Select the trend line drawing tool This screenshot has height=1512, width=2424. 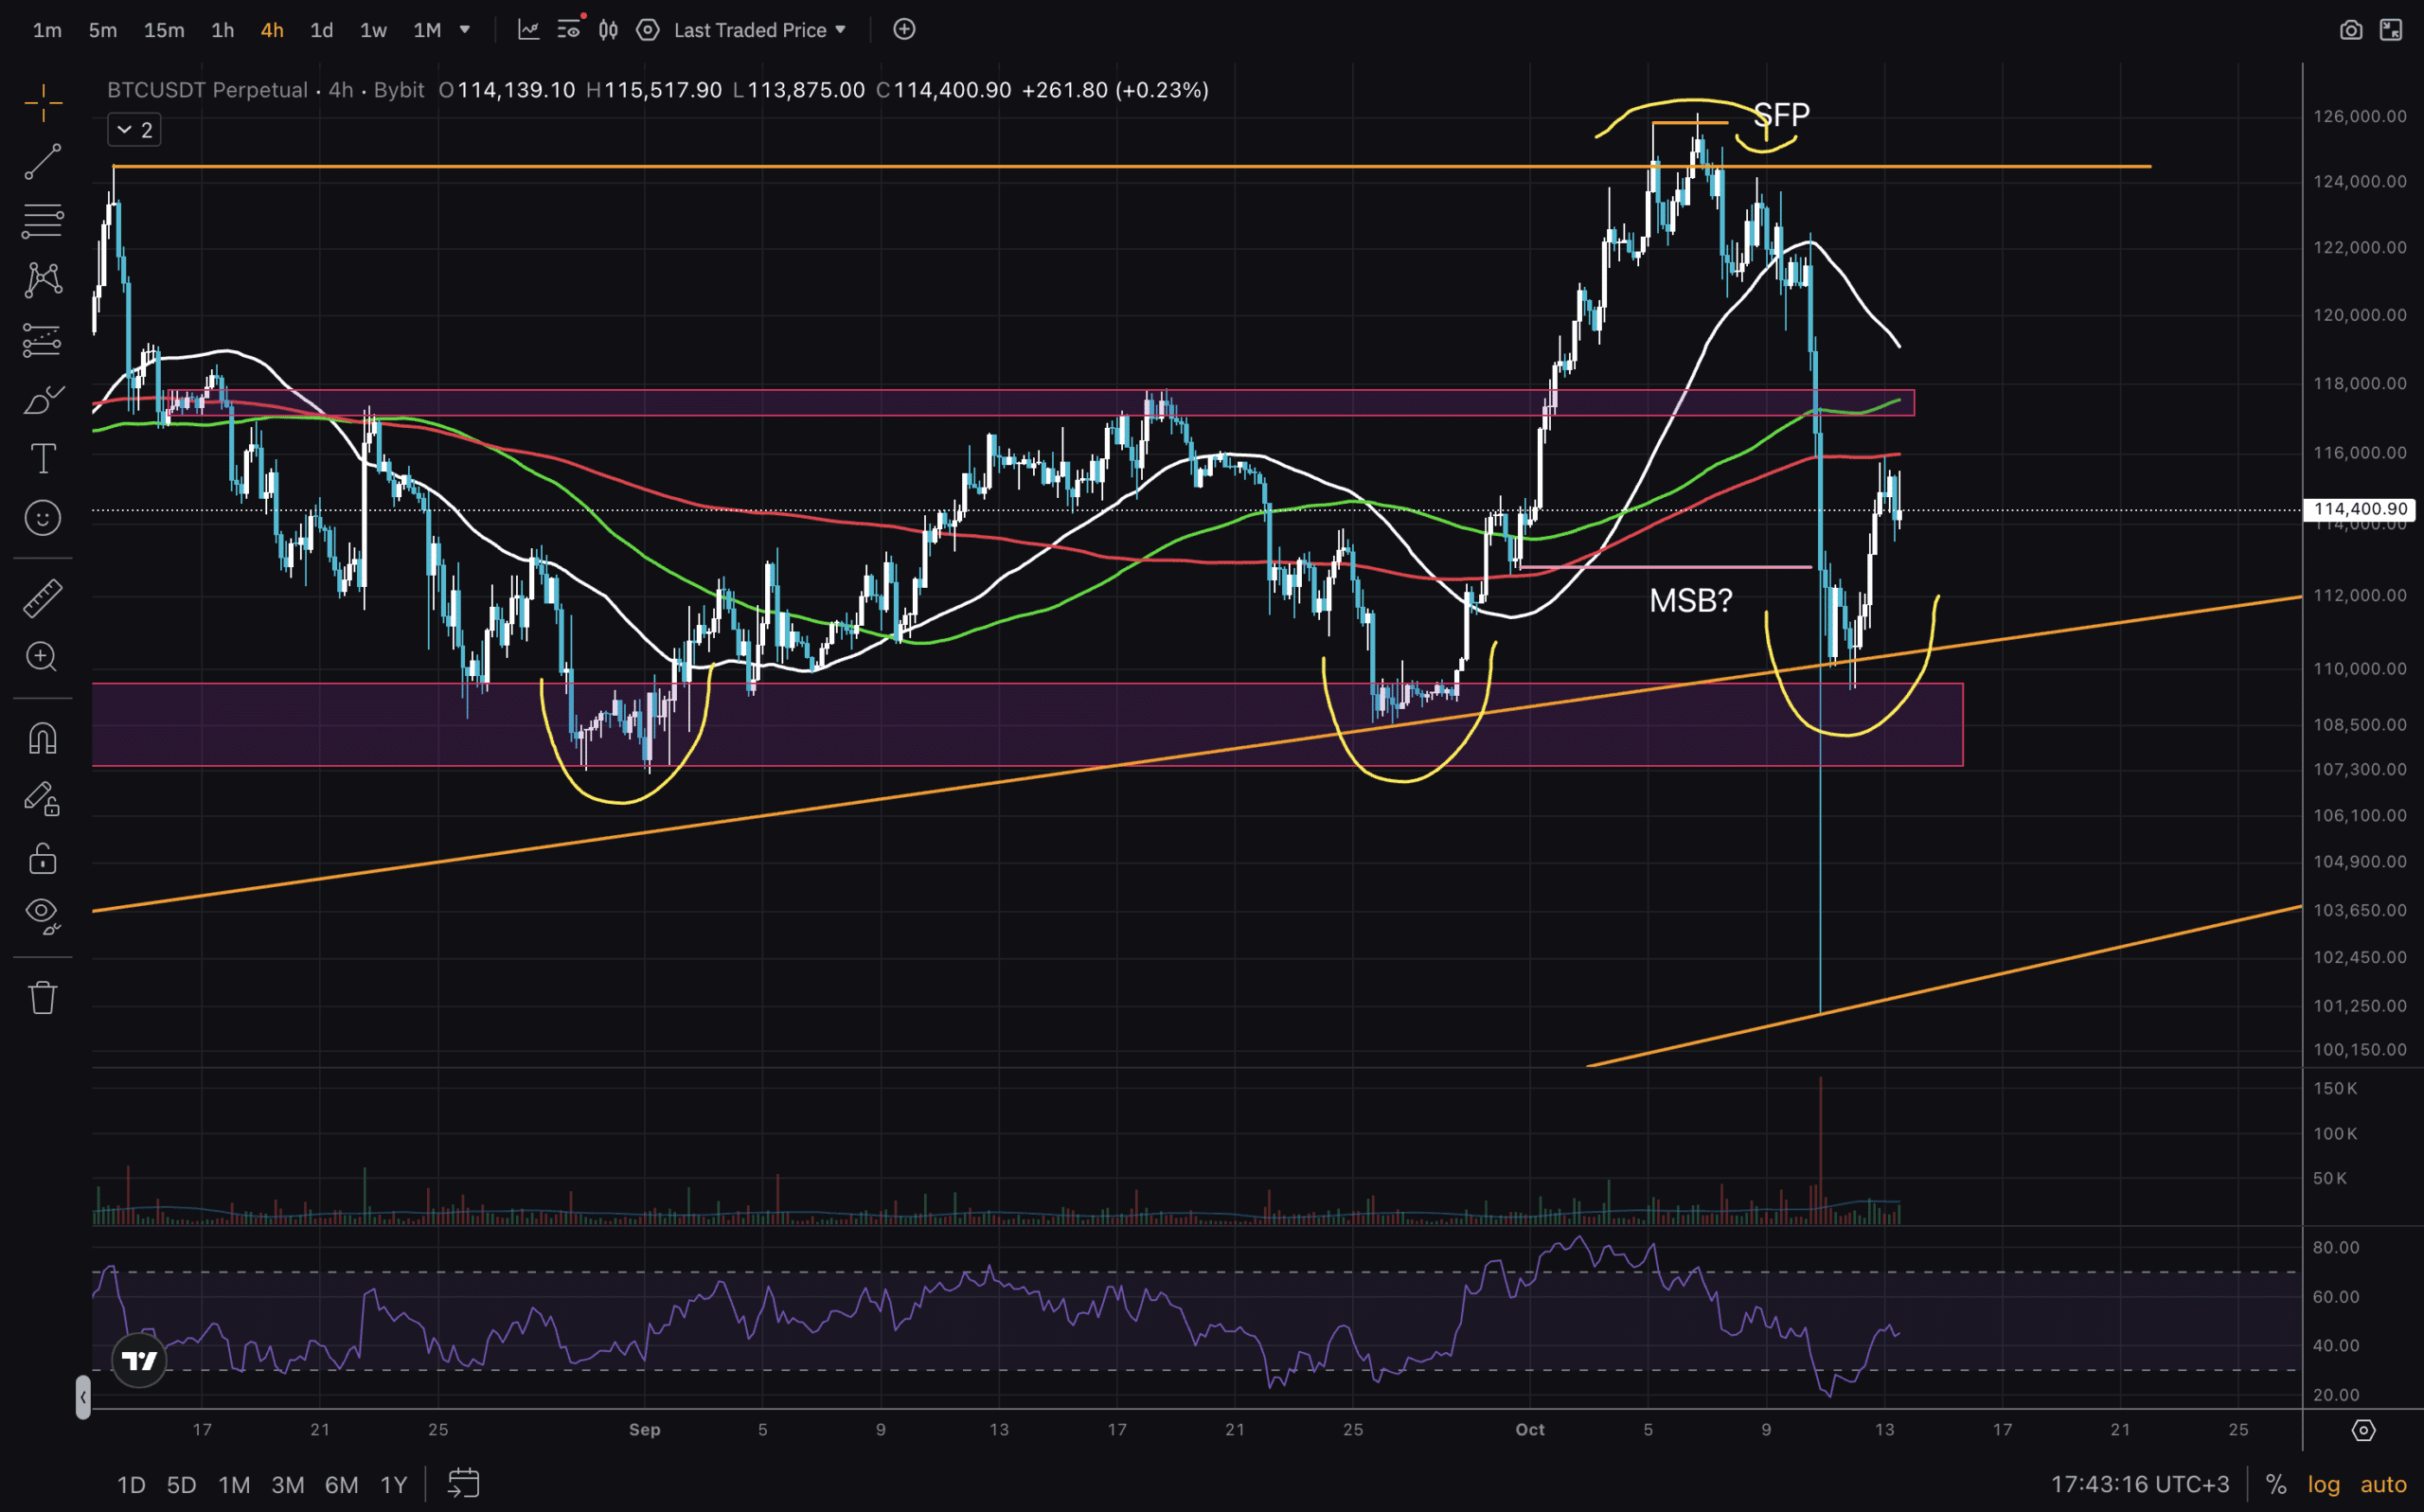[43, 161]
